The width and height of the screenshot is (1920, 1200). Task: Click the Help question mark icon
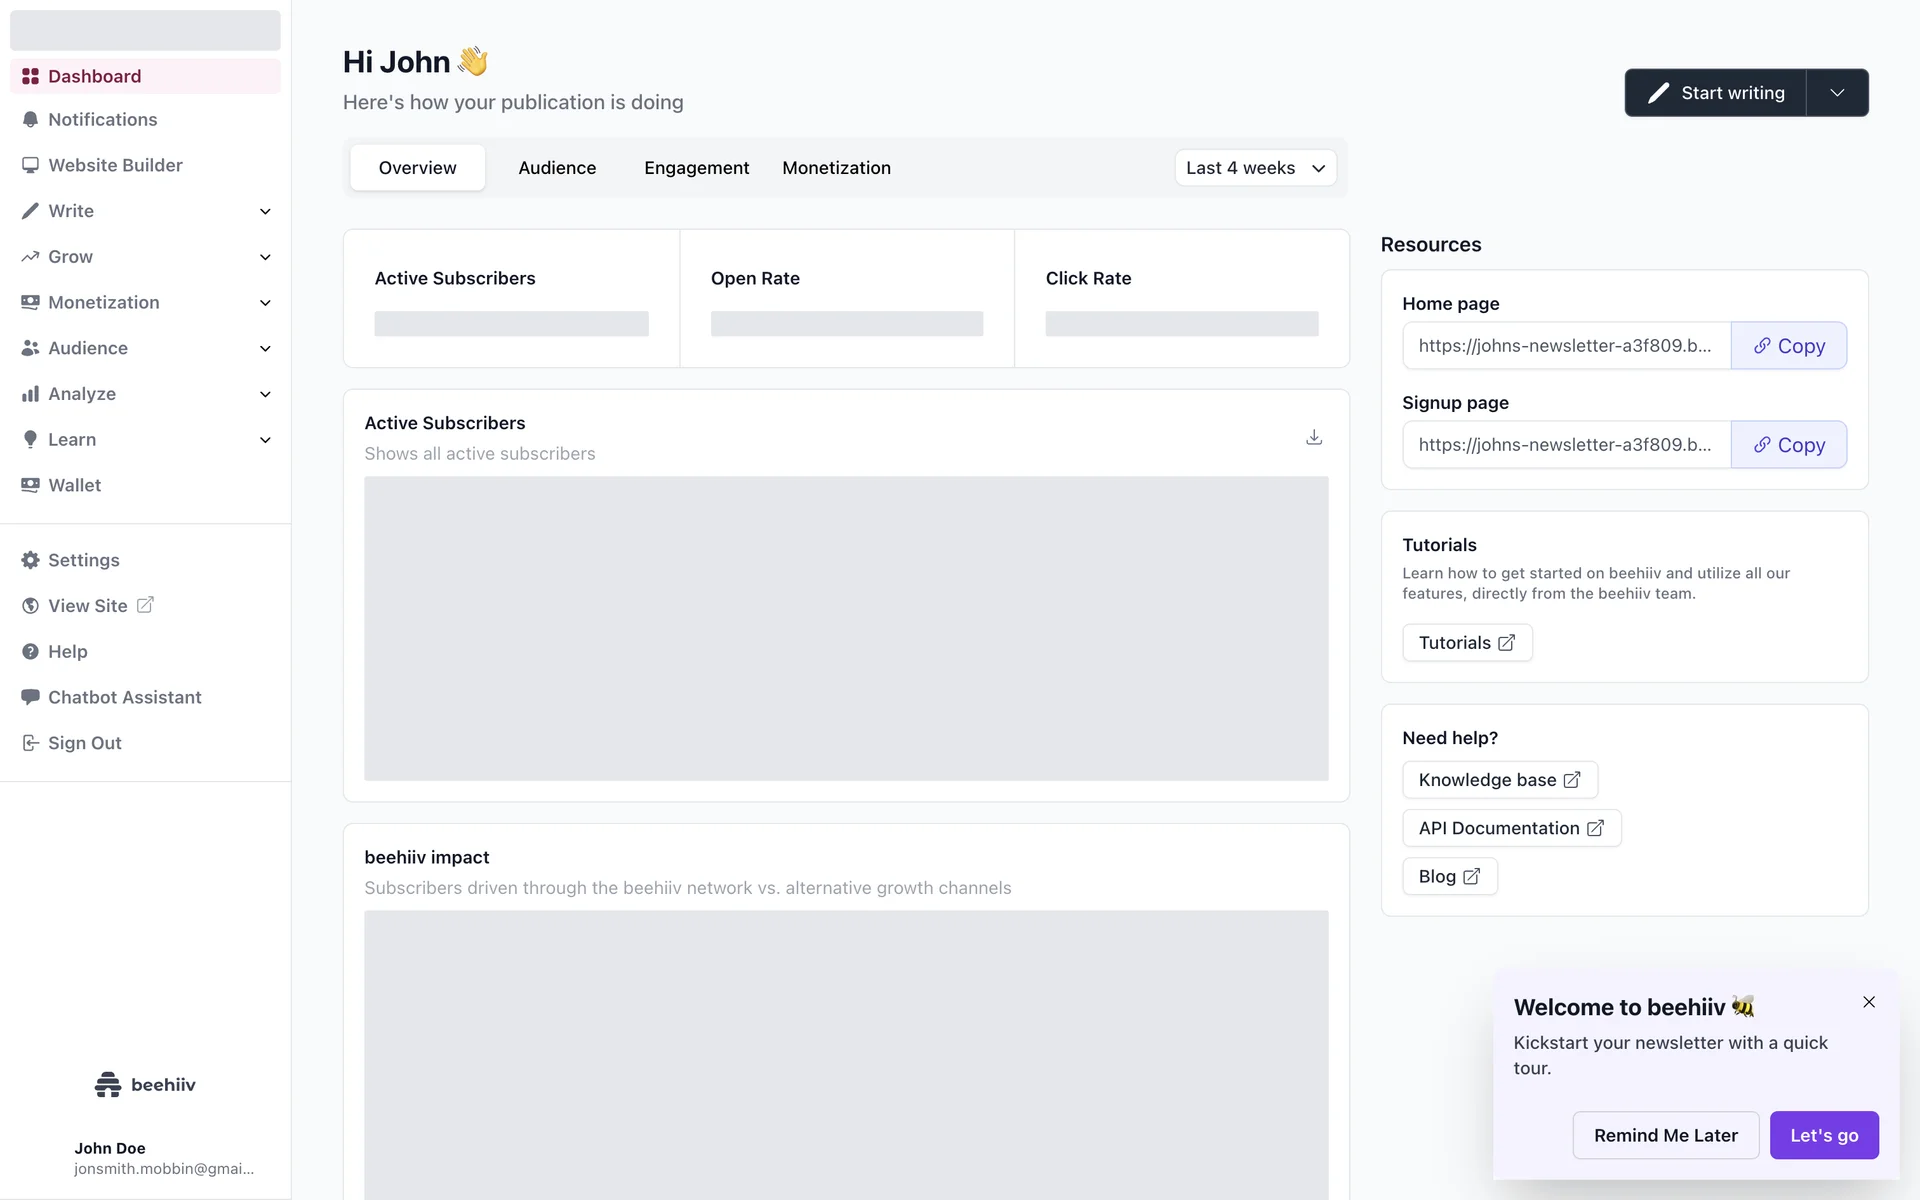click(x=30, y=652)
